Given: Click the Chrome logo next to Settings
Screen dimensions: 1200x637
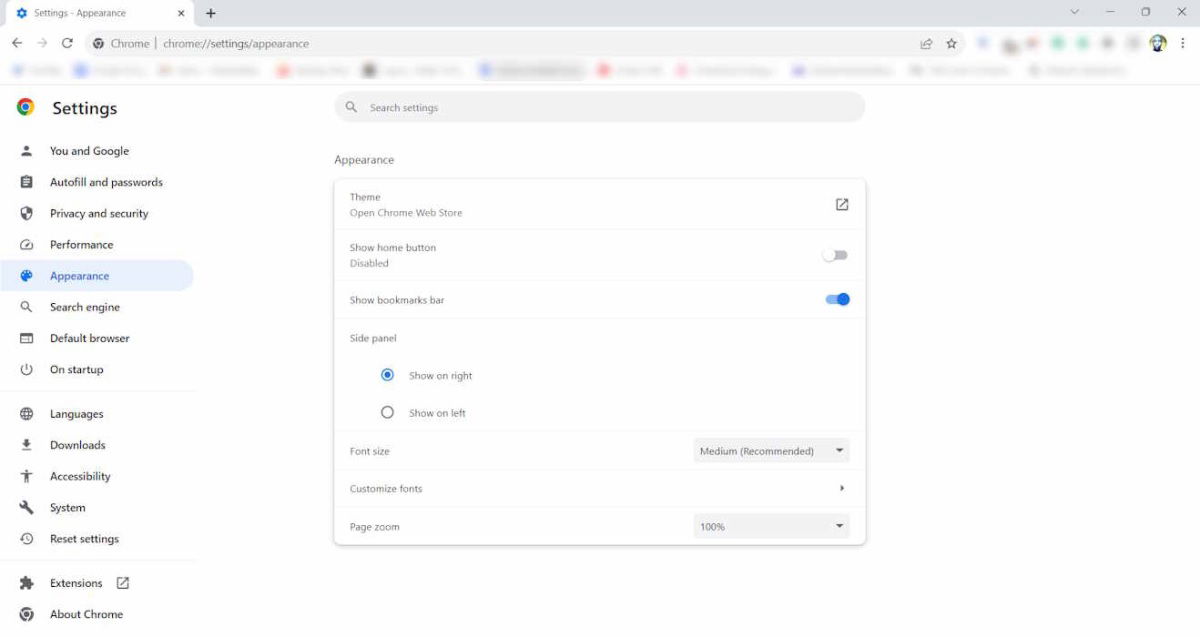Looking at the screenshot, I should coord(25,107).
